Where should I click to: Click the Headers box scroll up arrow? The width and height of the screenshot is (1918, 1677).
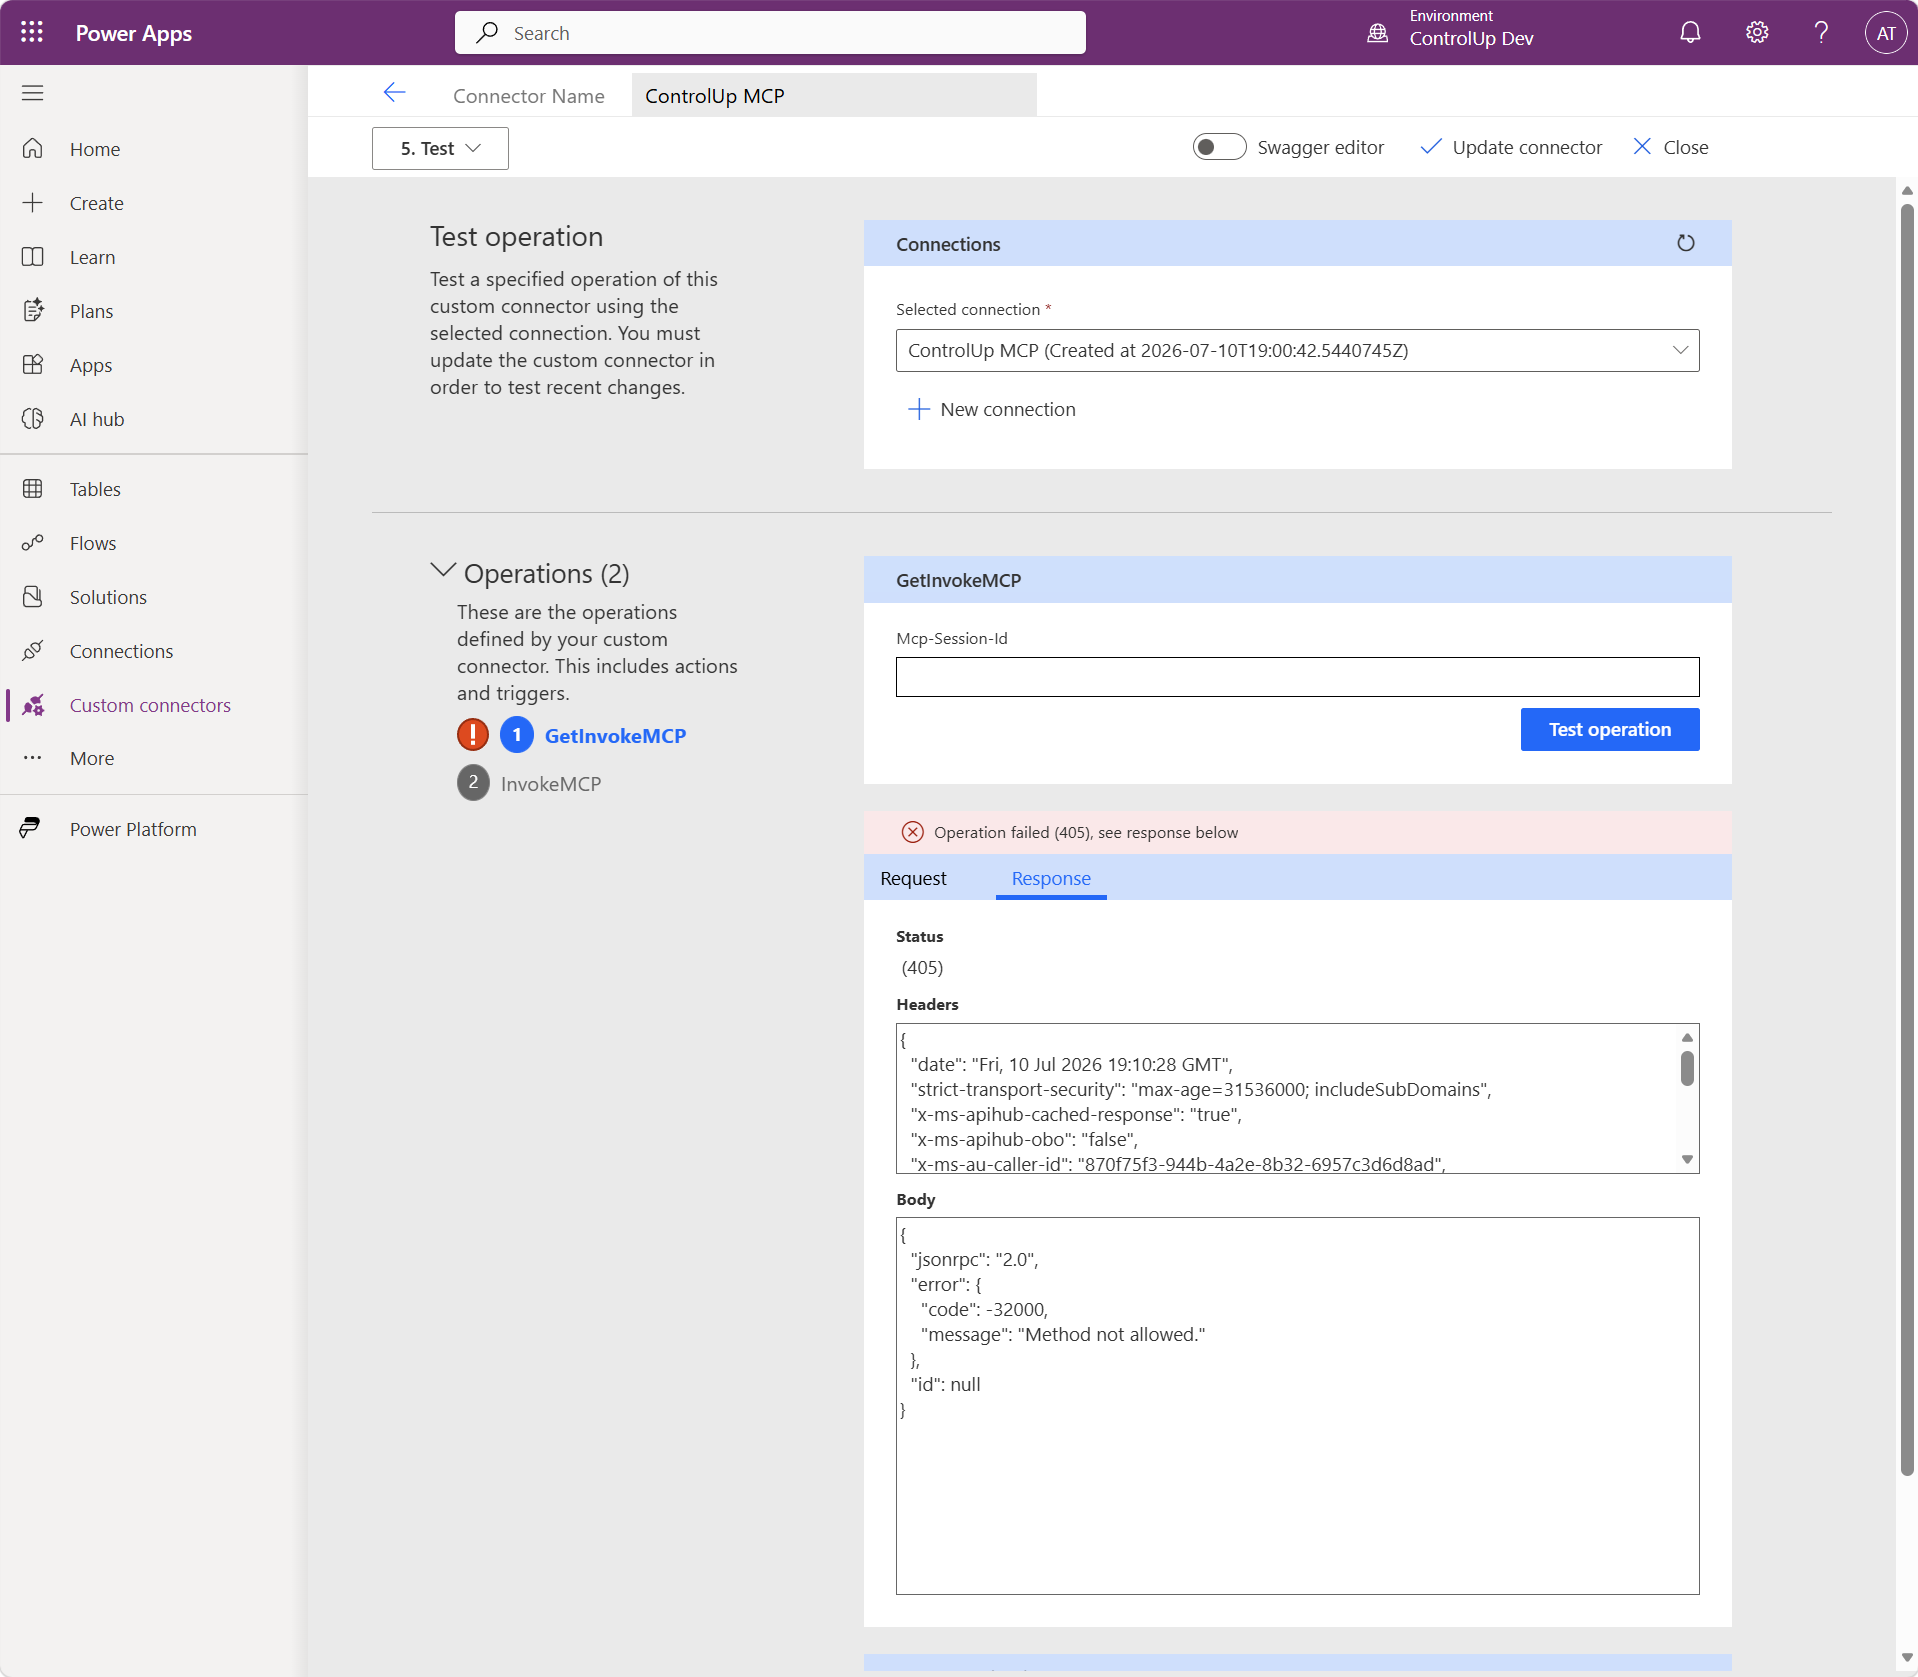pyautogui.click(x=1687, y=1037)
